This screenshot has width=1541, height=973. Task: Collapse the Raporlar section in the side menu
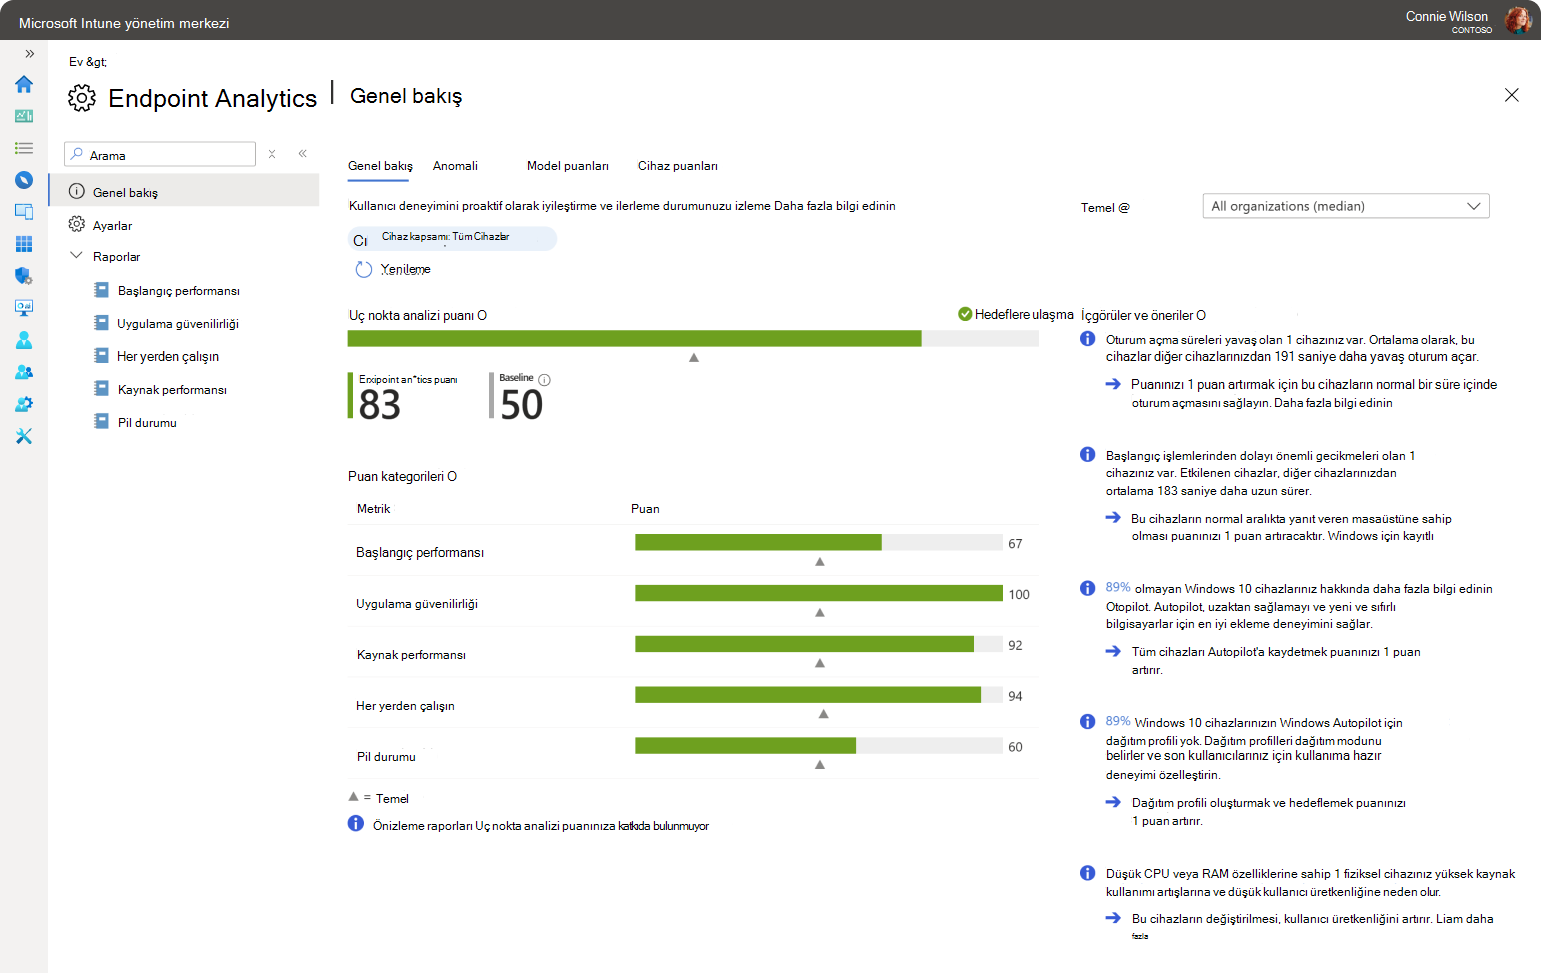[76, 256]
